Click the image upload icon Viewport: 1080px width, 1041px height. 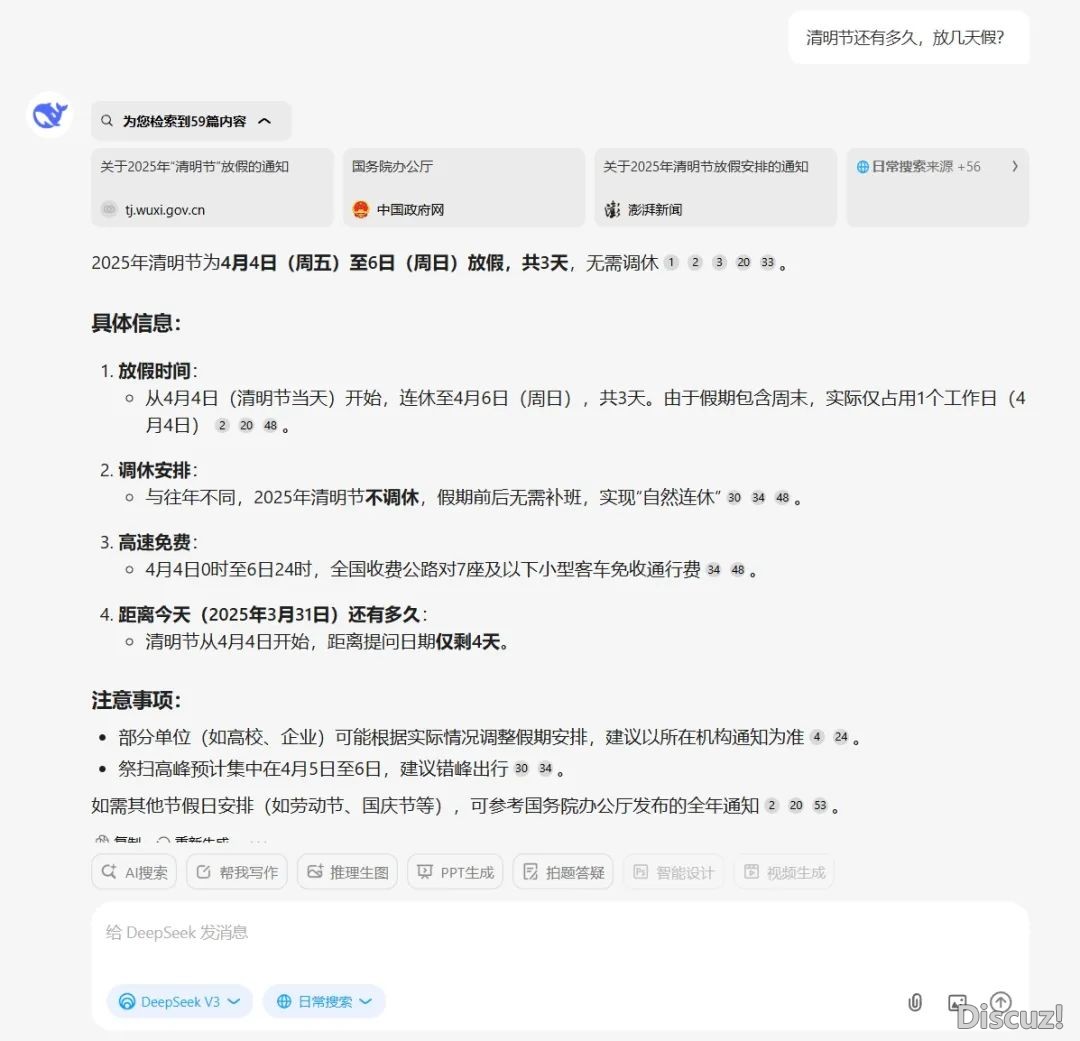(957, 1002)
